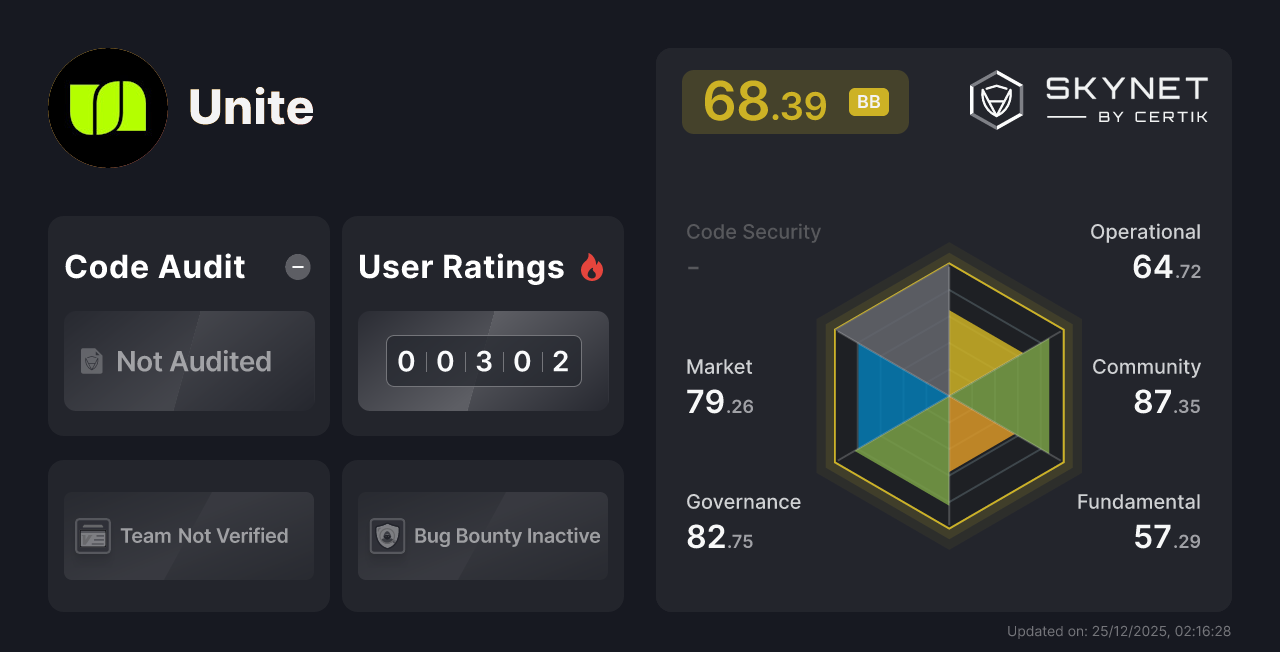Toggle the Team Not Verified status
The image size is (1280, 652).
(188, 536)
